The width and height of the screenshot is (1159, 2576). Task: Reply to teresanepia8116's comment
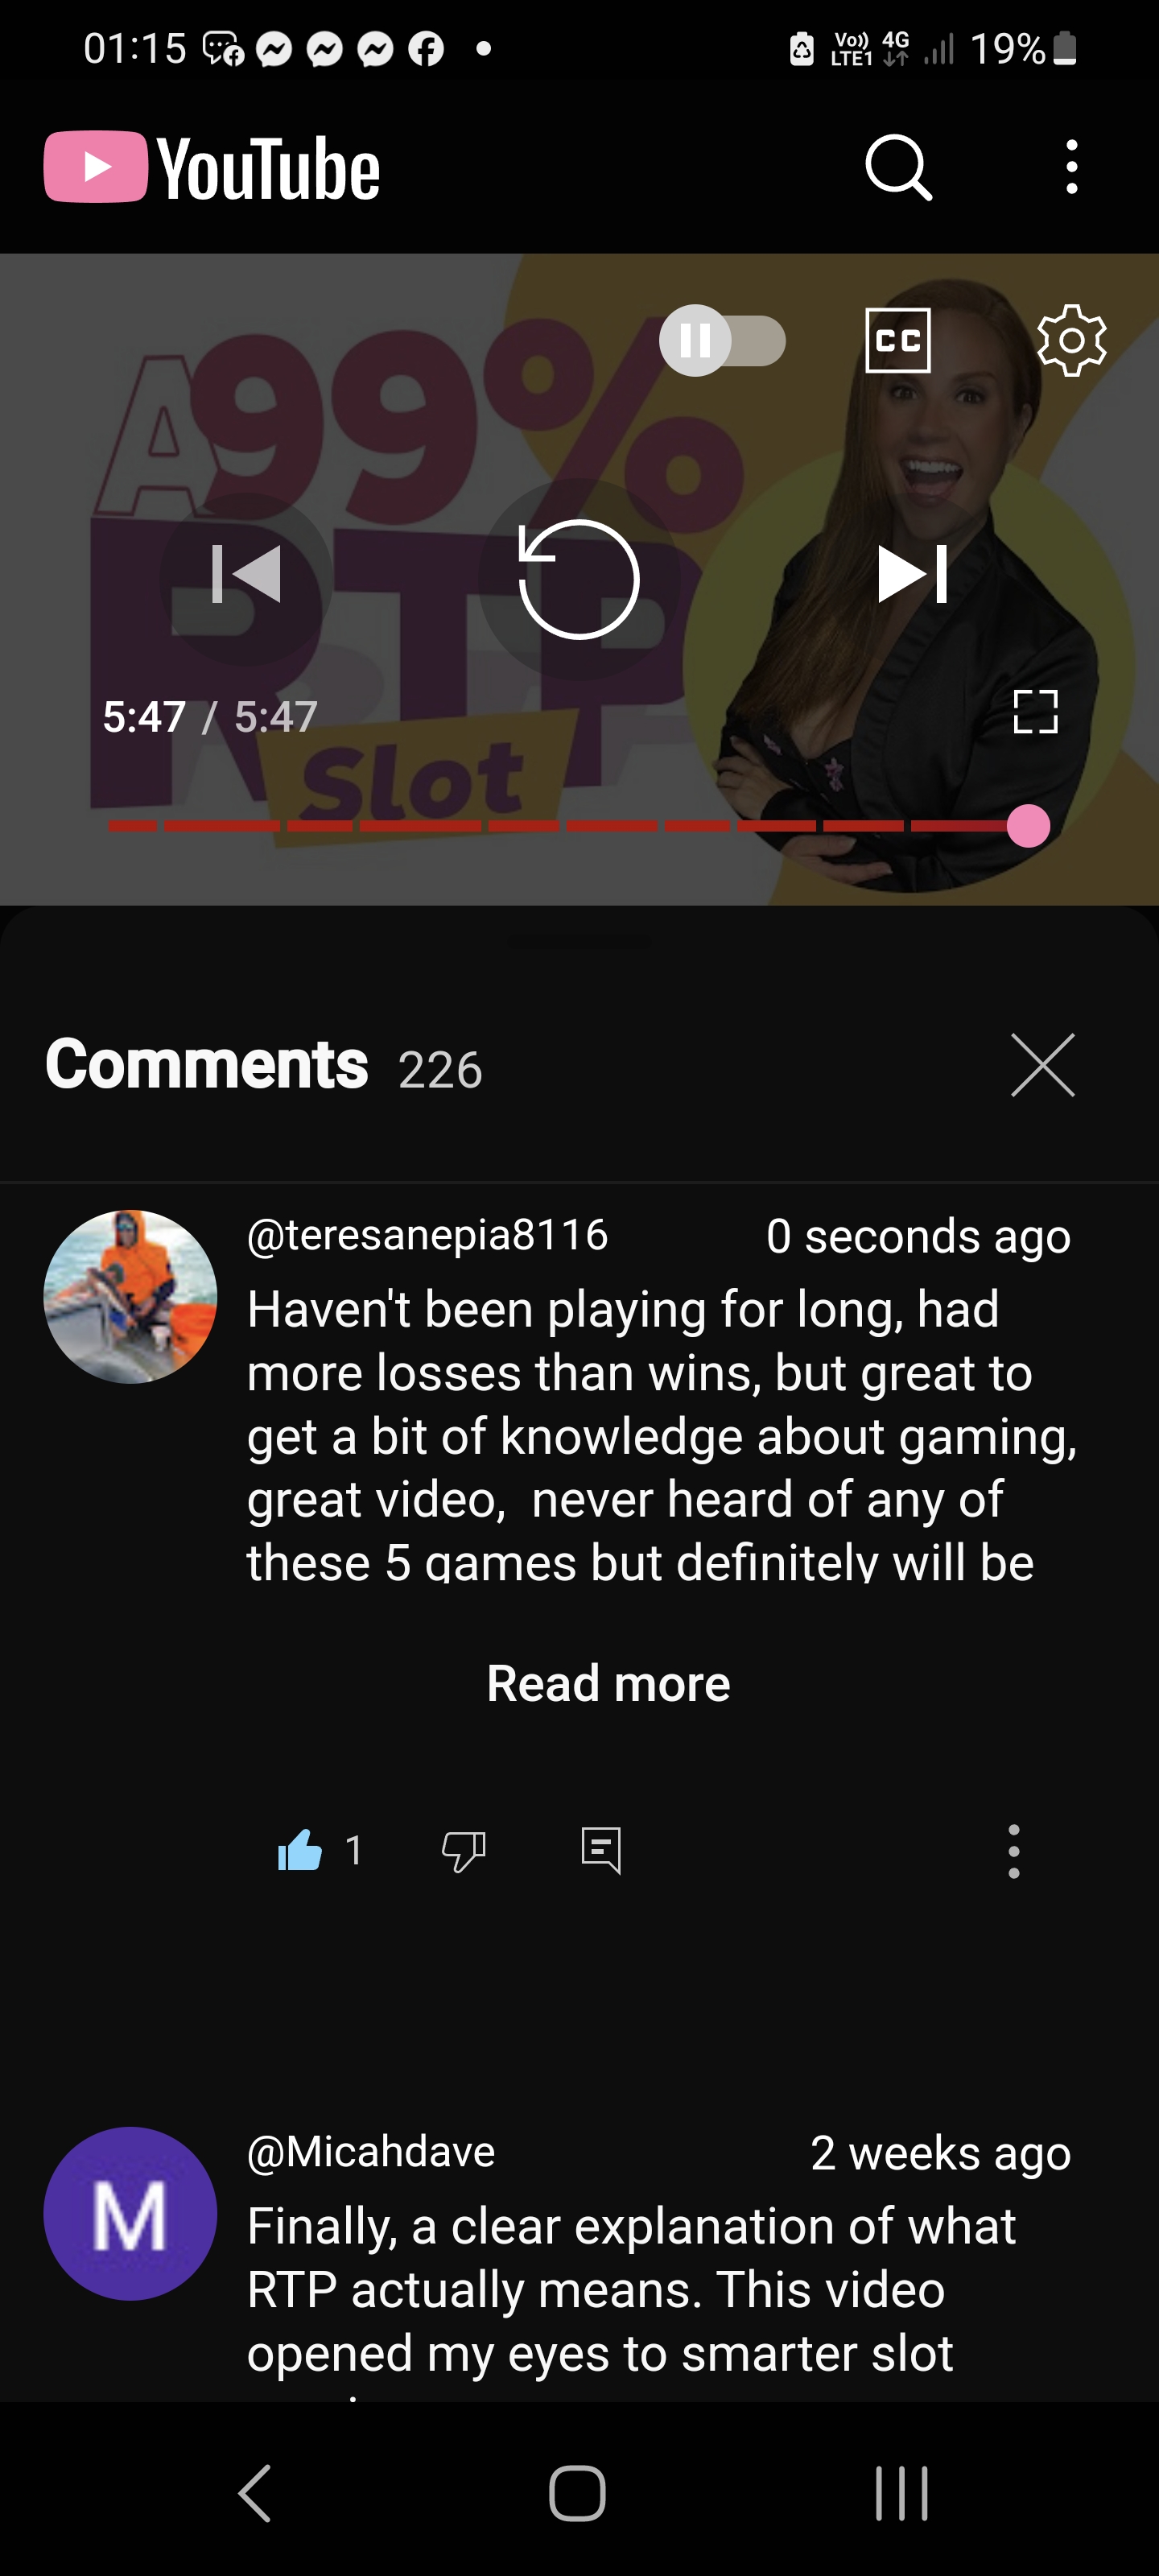[601, 1850]
